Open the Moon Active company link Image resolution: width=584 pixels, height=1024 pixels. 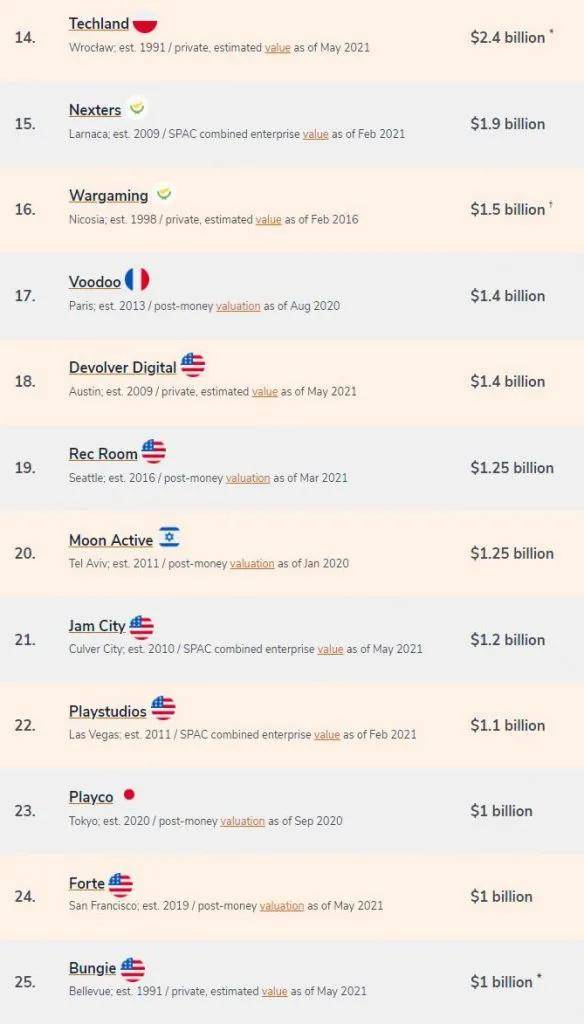pyautogui.click(x=110, y=540)
